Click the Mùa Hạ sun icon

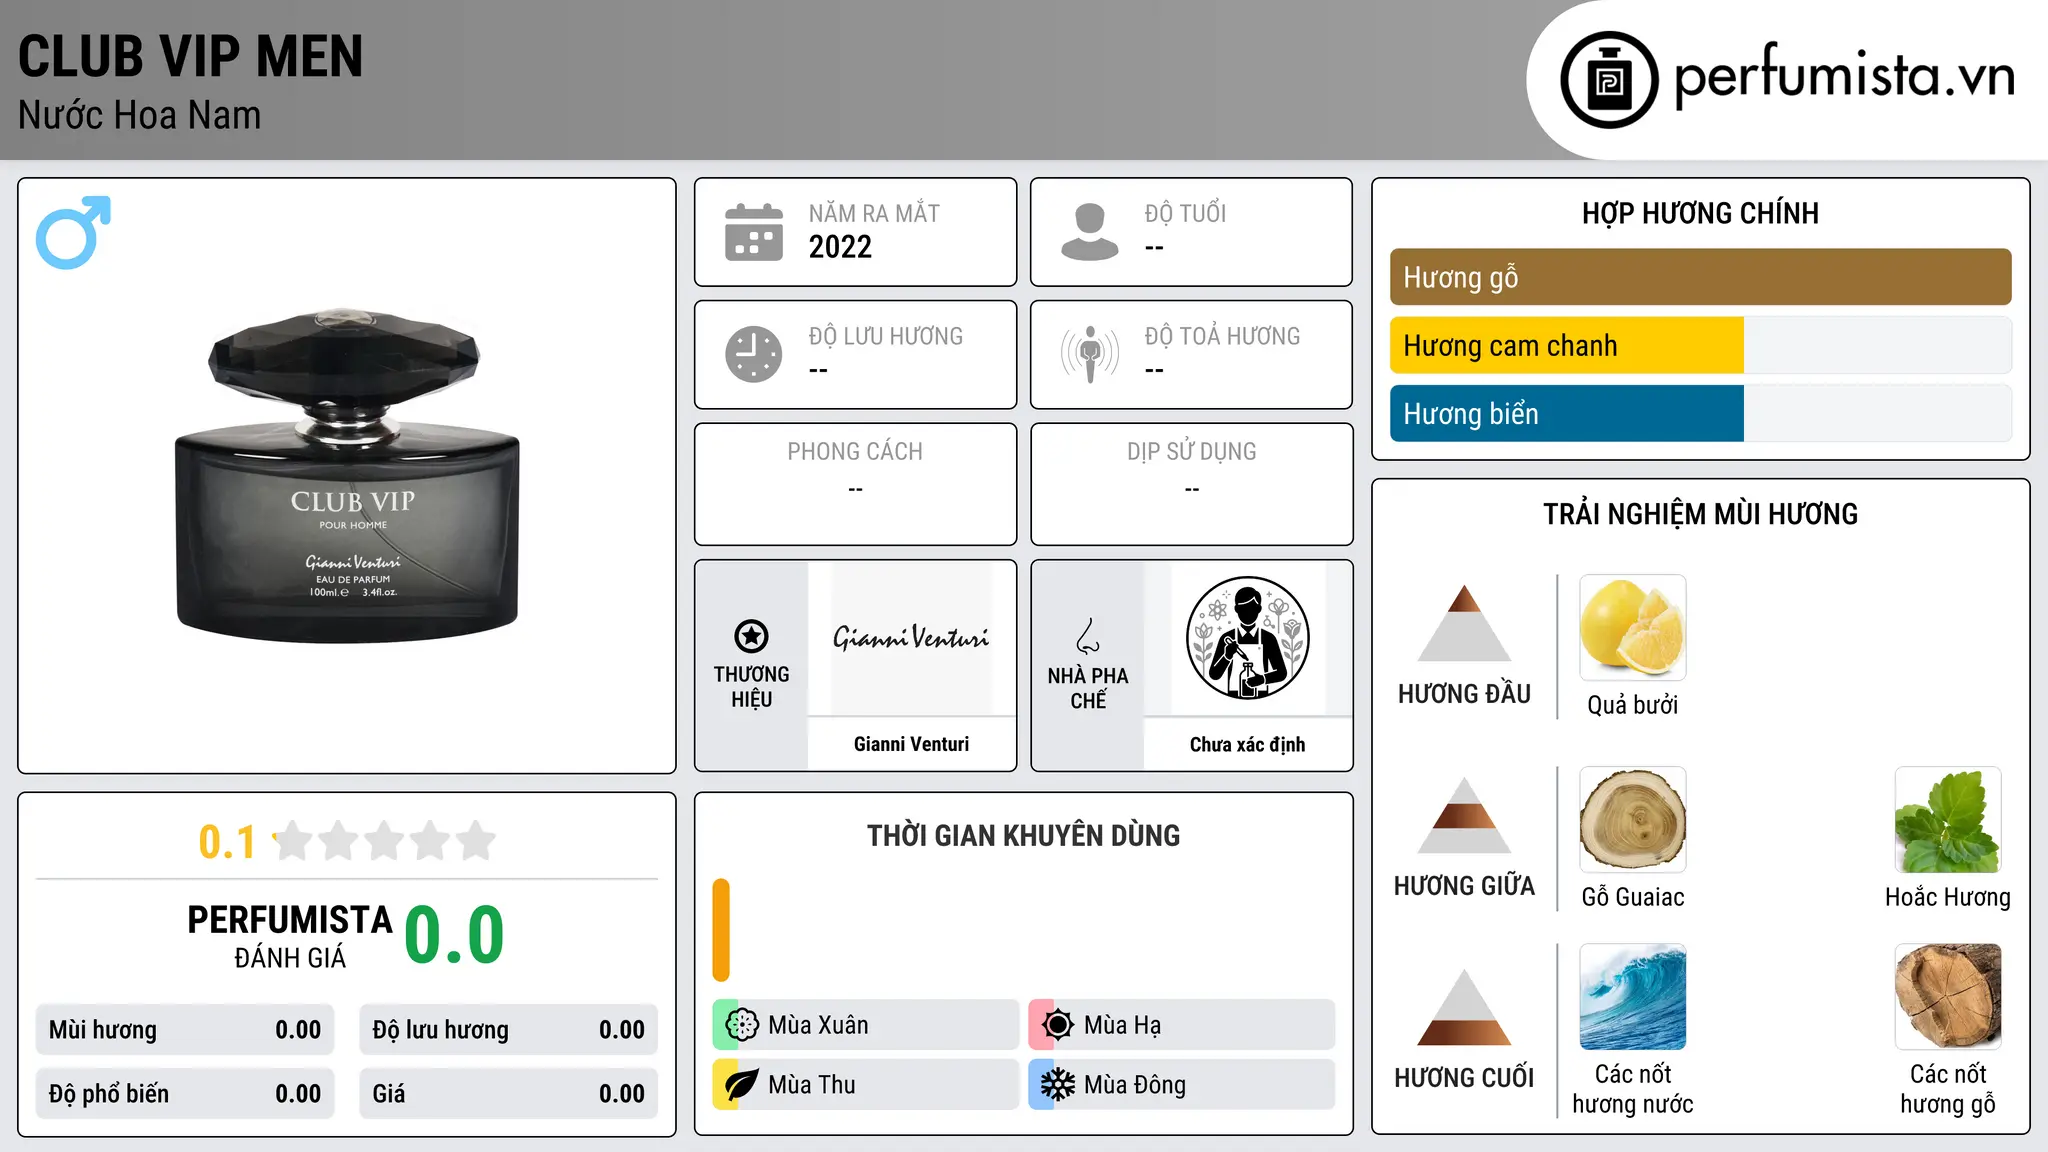coord(1058,1025)
